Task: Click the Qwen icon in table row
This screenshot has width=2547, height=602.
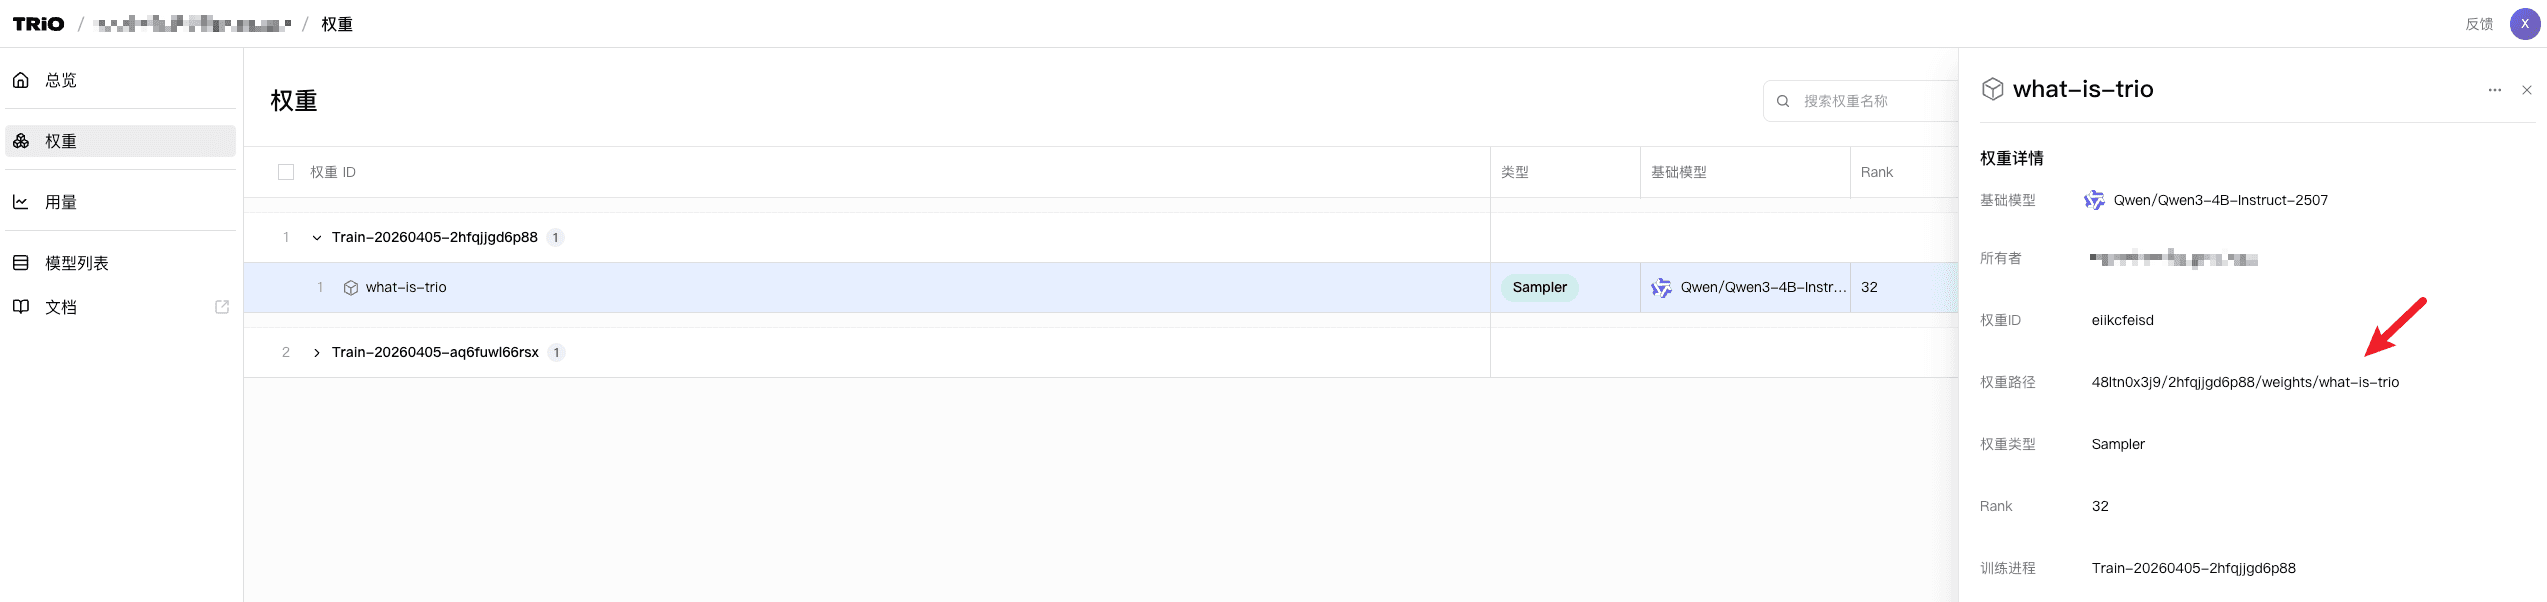Action: [1661, 288]
